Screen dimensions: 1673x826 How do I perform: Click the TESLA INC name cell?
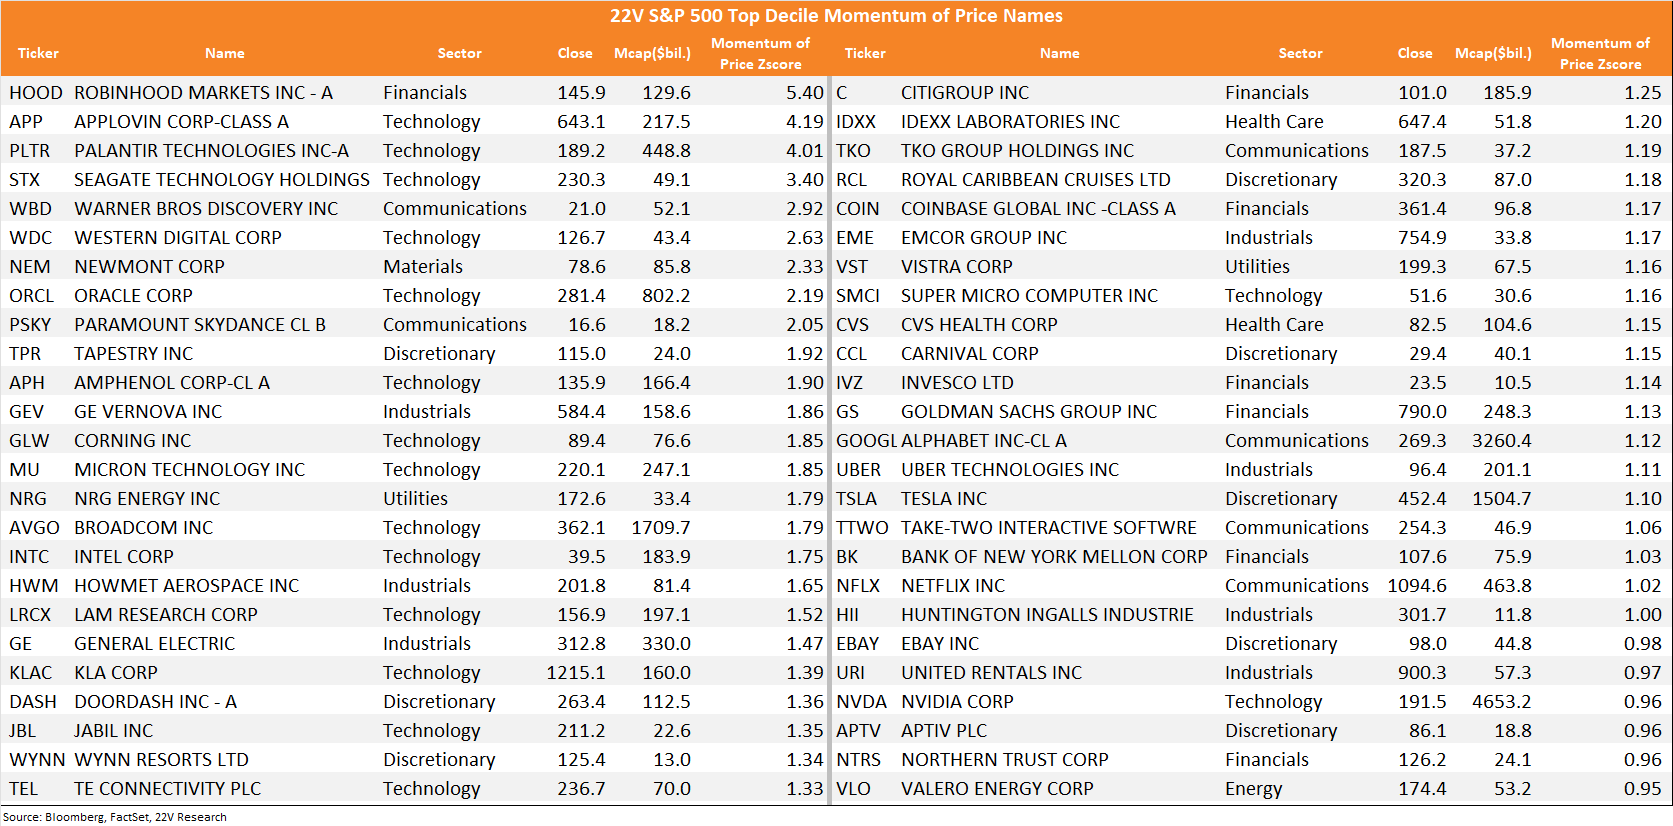(x=943, y=499)
